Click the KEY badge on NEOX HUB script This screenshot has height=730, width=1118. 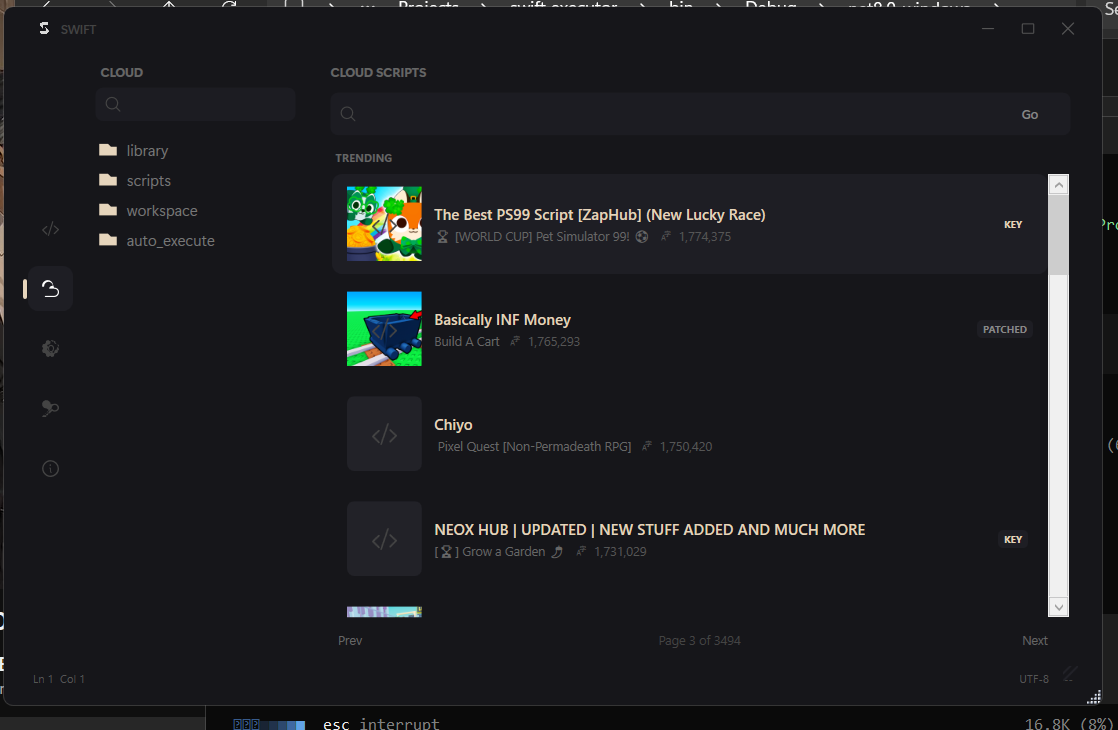[x=1013, y=540]
